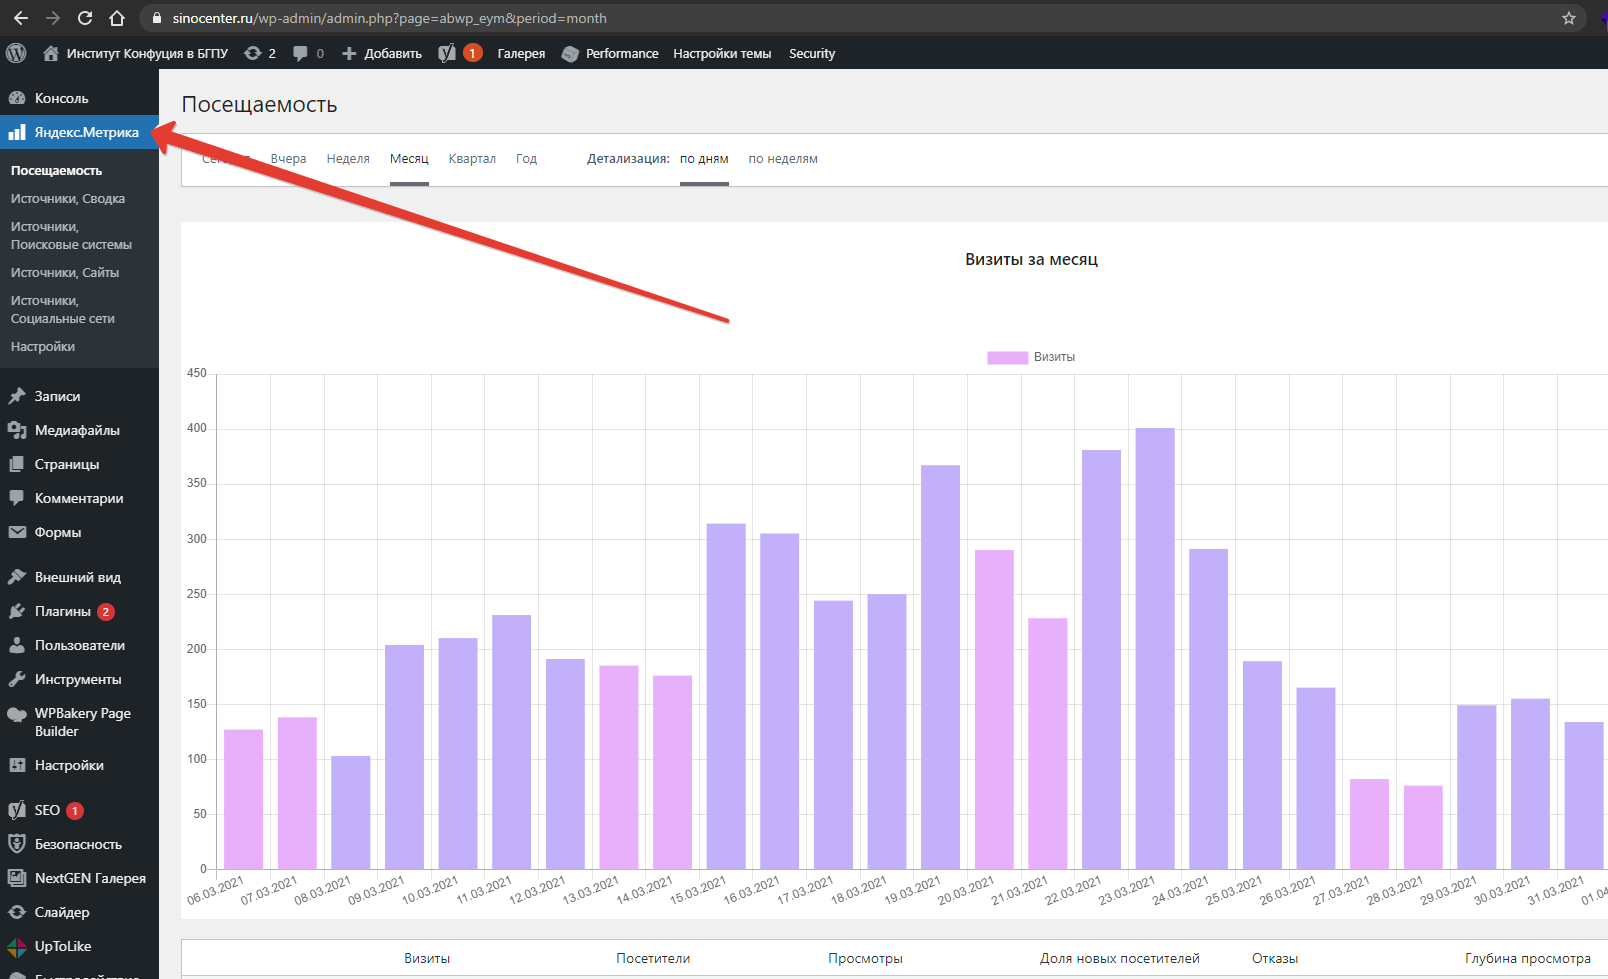Show Год period statistics

(x=526, y=159)
